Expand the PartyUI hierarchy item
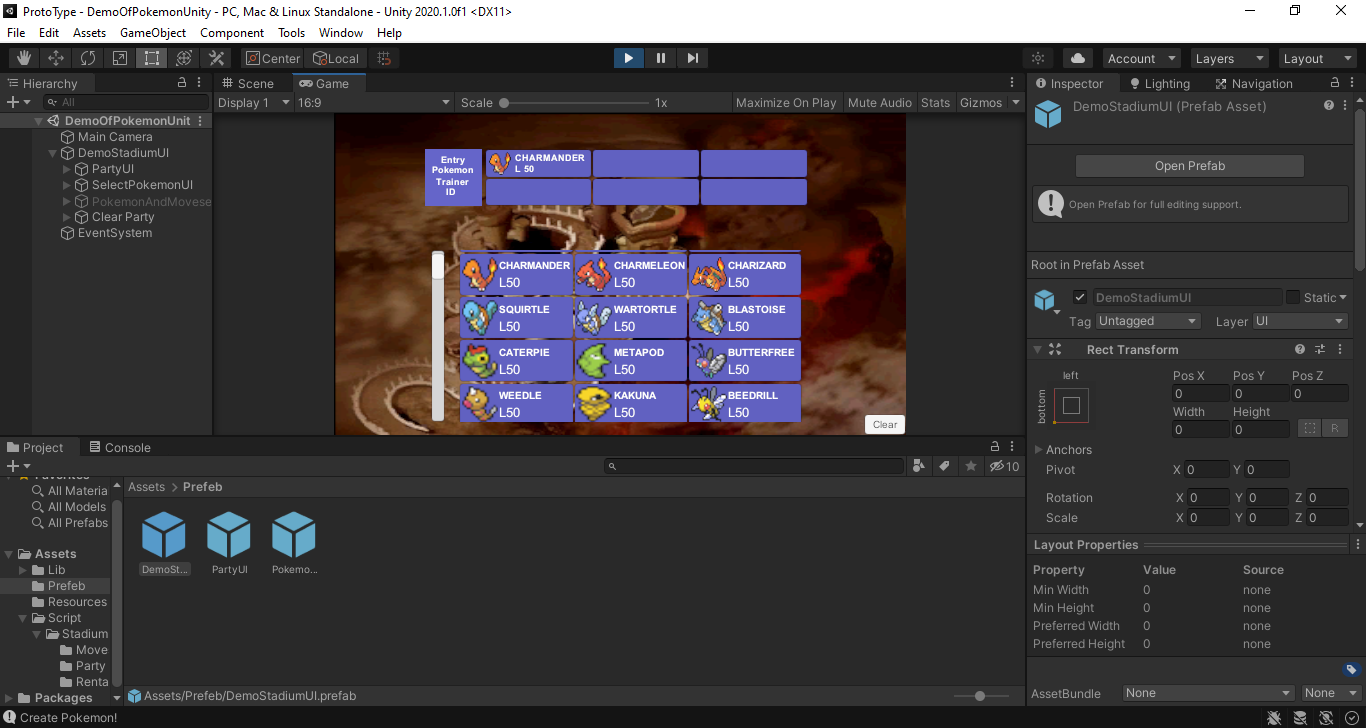Screen dimensions: 1366x728 pos(67,169)
